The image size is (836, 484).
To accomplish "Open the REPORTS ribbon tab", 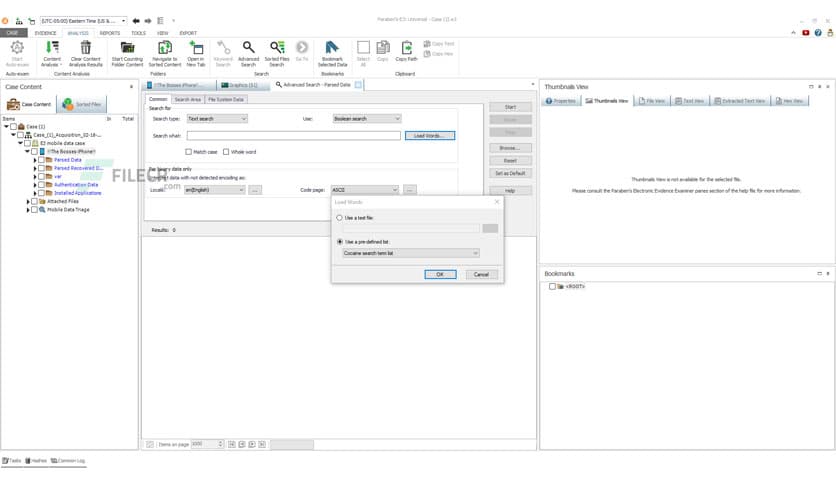I will click(109, 33).
